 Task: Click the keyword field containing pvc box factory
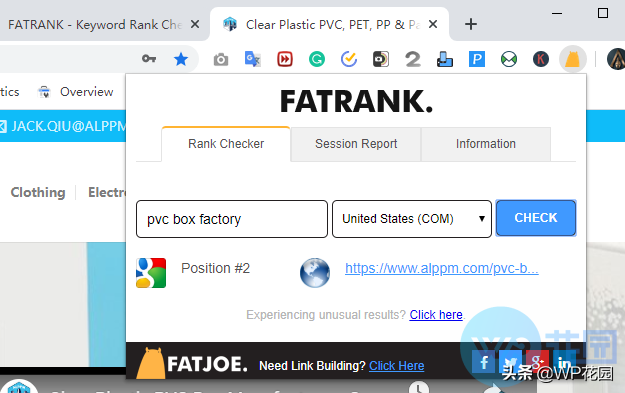232,219
